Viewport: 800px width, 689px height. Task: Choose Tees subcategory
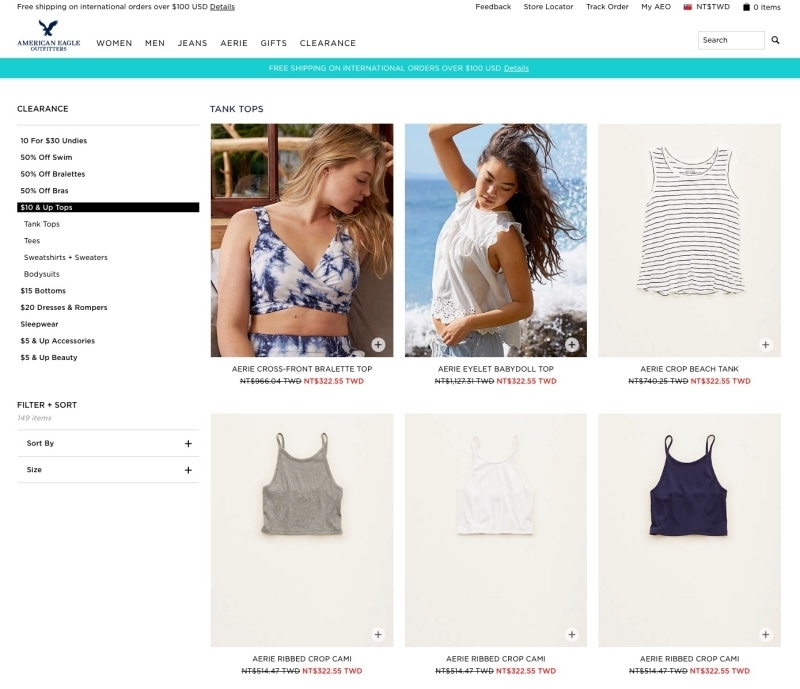point(32,241)
